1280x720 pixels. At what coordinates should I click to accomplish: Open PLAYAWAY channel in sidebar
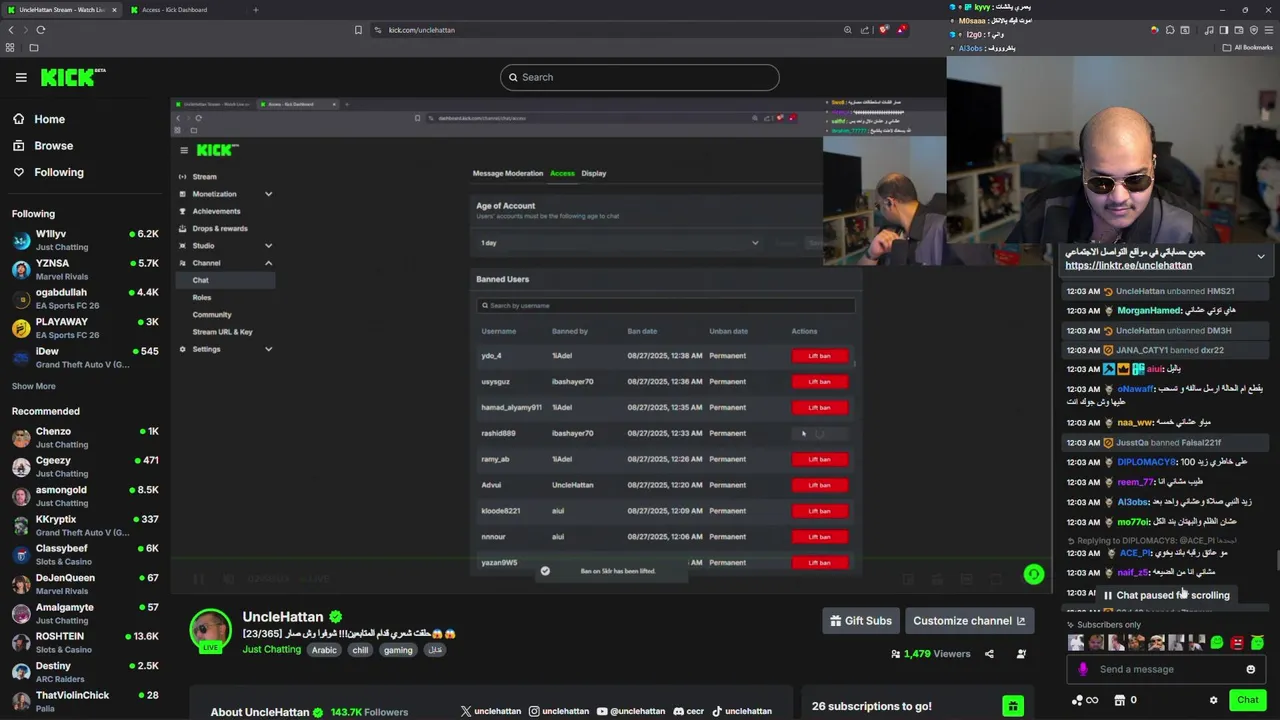click(85, 328)
